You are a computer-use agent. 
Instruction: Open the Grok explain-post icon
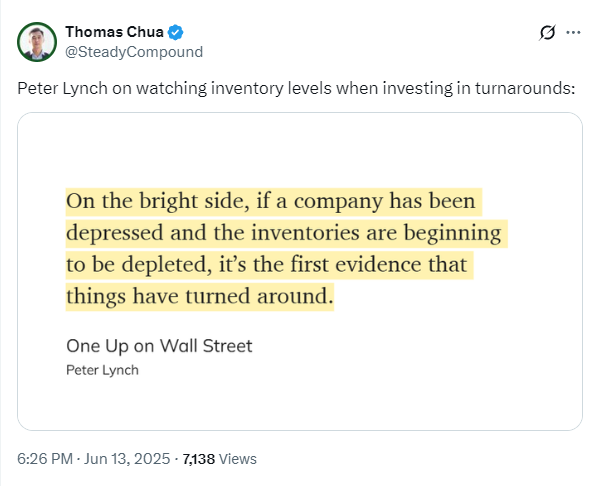pyautogui.click(x=548, y=32)
